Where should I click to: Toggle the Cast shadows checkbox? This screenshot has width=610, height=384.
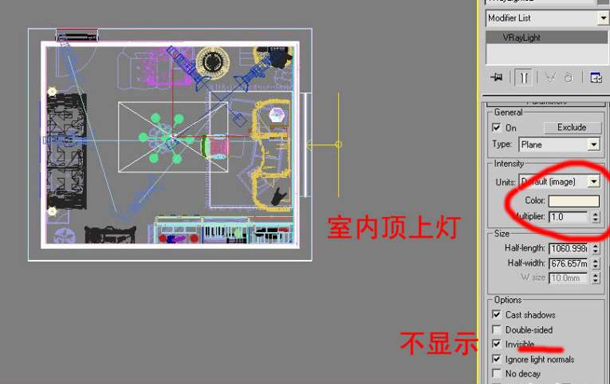click(x=496, y=314)
